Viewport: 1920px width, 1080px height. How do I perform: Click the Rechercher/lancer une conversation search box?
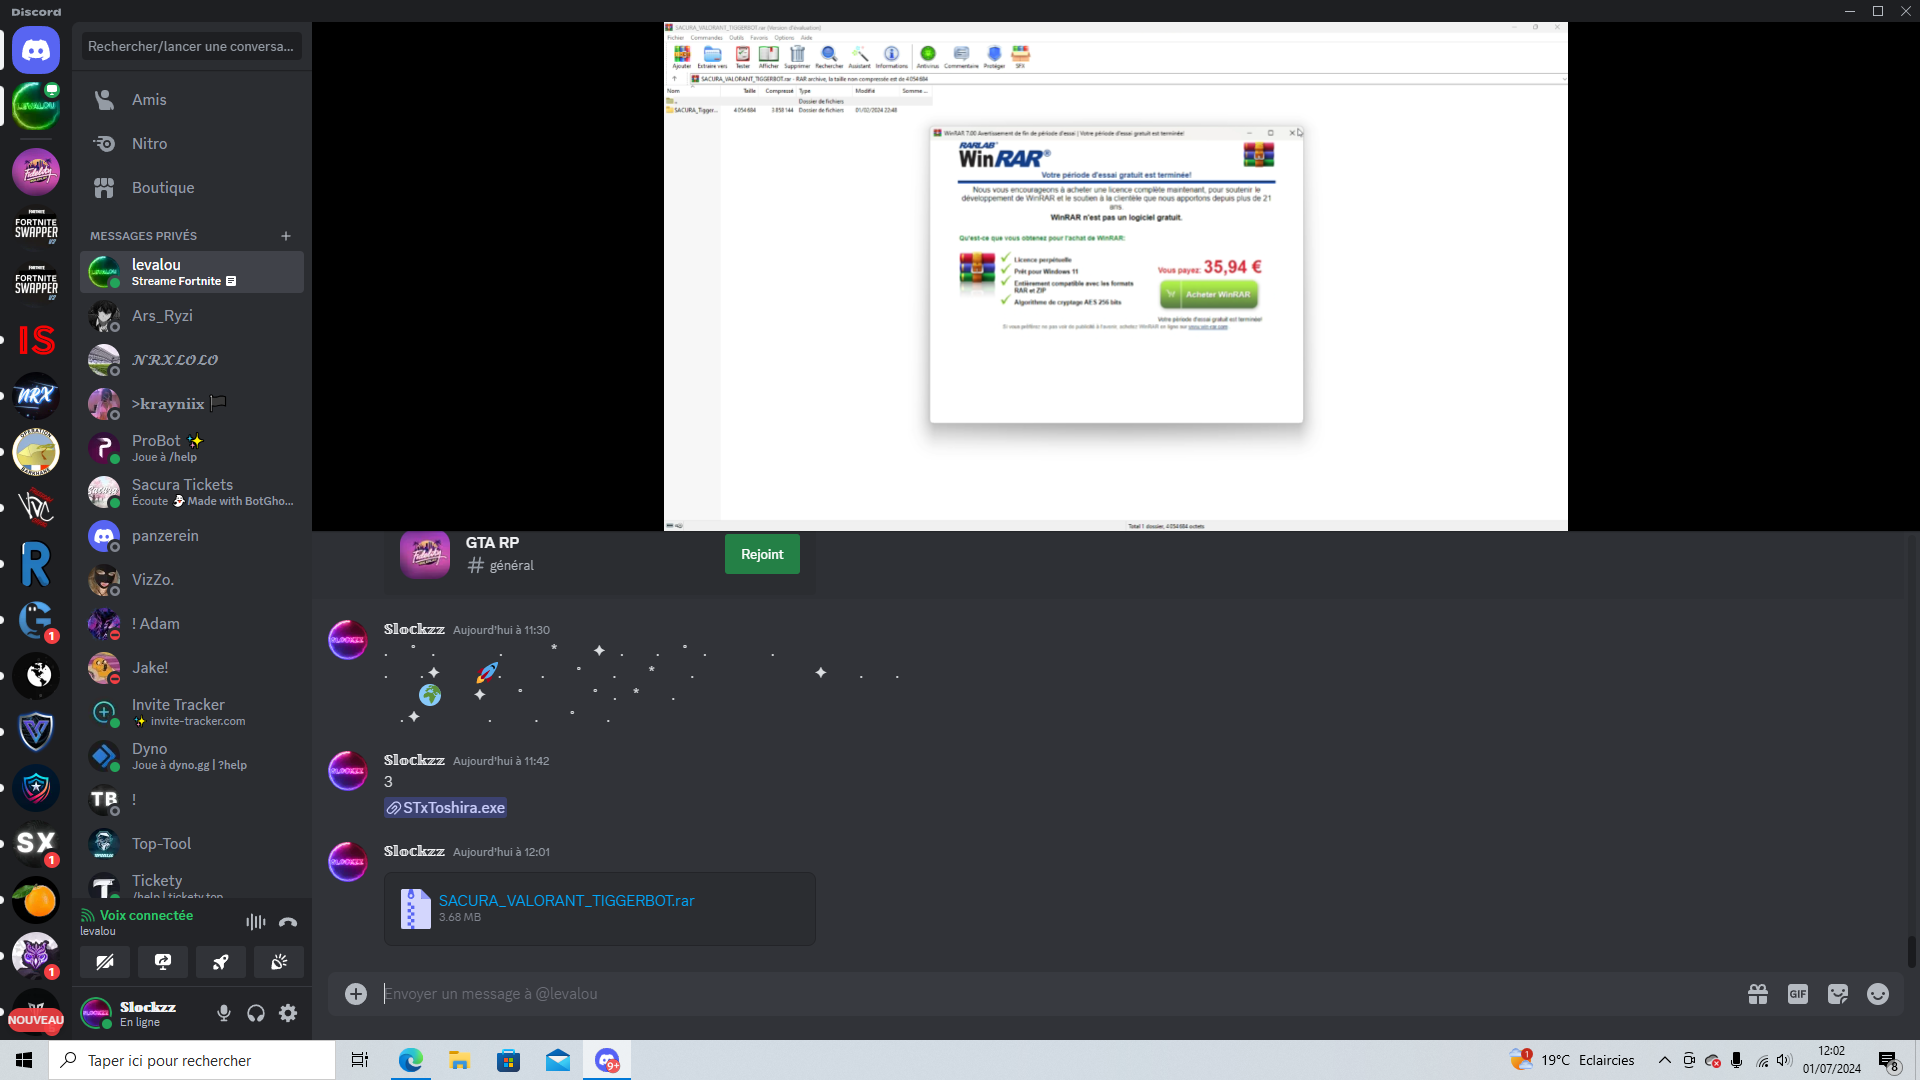tap(192, 46)
